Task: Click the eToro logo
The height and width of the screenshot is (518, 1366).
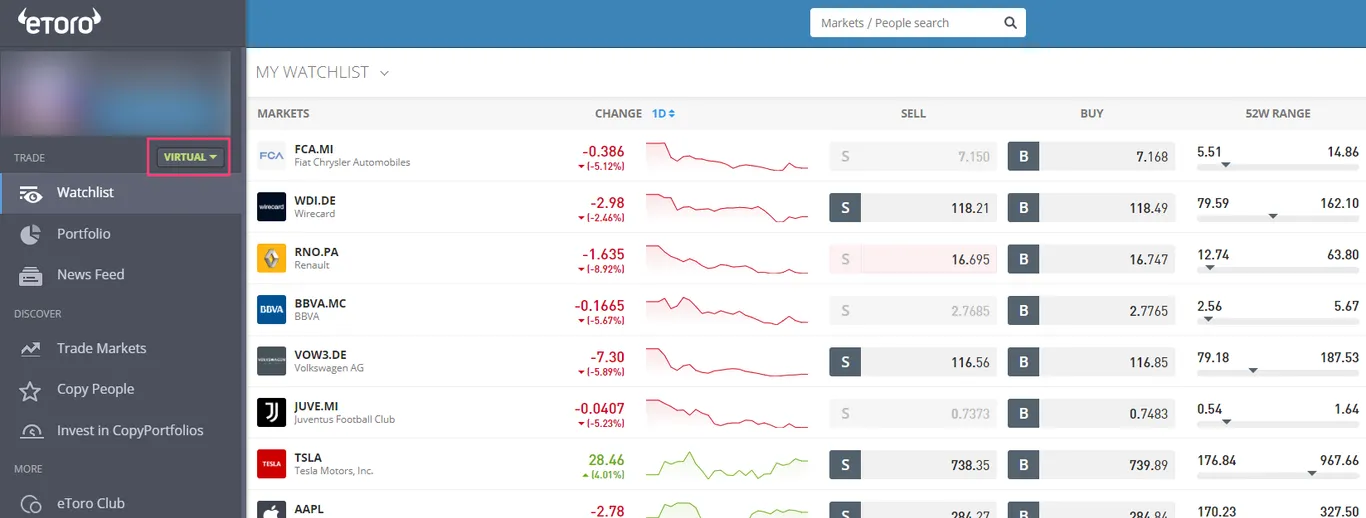Action: (x=60, y=20)
